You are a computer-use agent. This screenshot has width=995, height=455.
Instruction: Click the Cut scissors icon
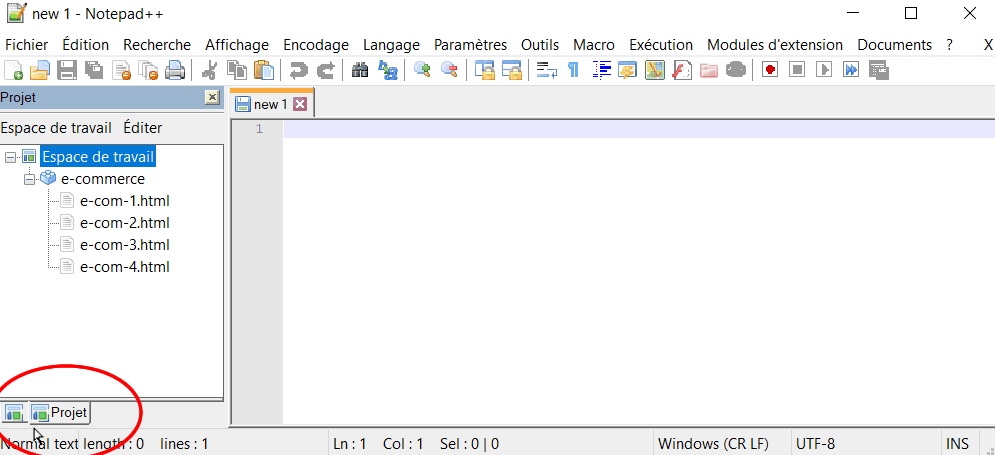click(x=209, y=70)
